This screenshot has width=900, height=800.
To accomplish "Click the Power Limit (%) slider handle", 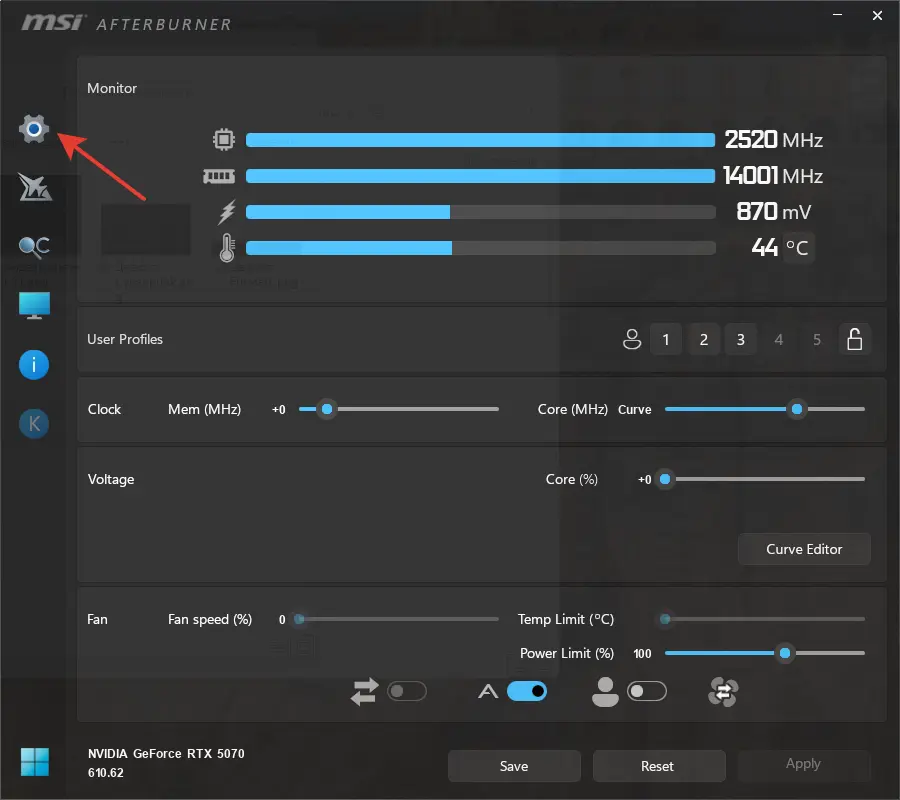I will tap(785, 653).
